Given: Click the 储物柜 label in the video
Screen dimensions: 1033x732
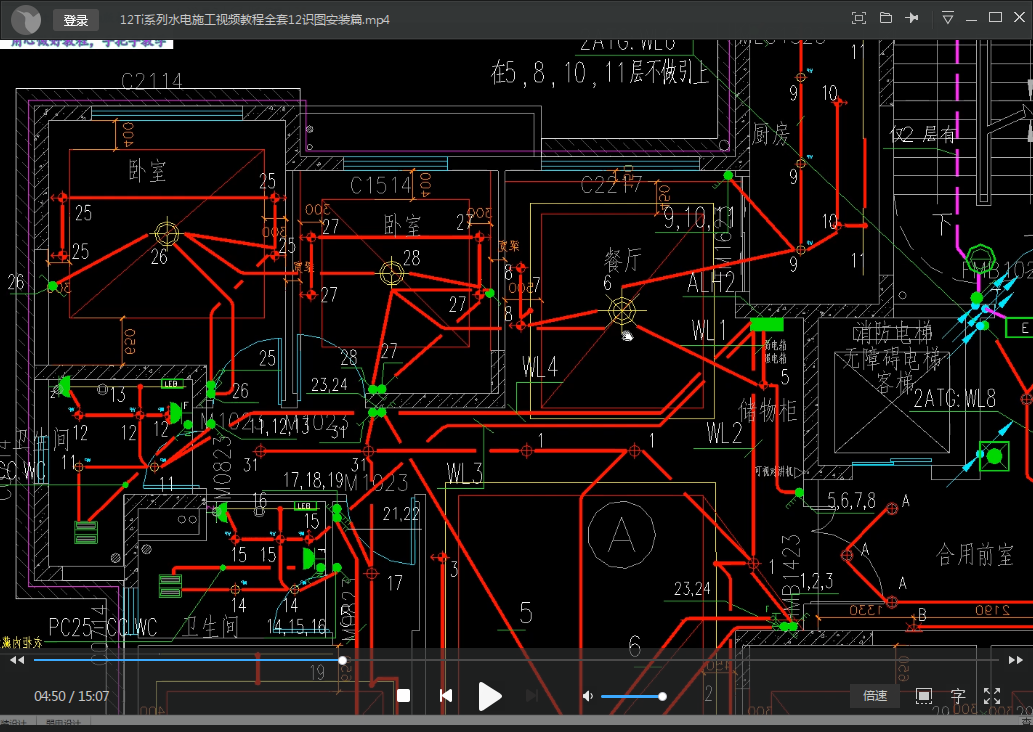Looking at the screenshot, I should (768, 411).
